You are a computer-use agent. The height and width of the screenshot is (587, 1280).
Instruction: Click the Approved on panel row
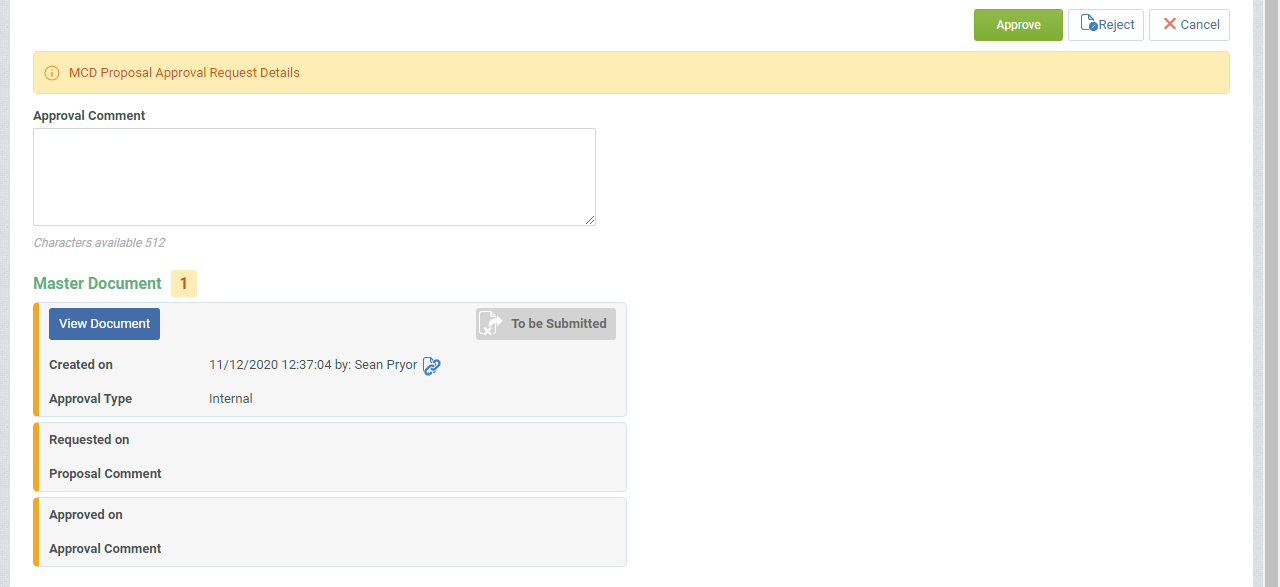330,515
